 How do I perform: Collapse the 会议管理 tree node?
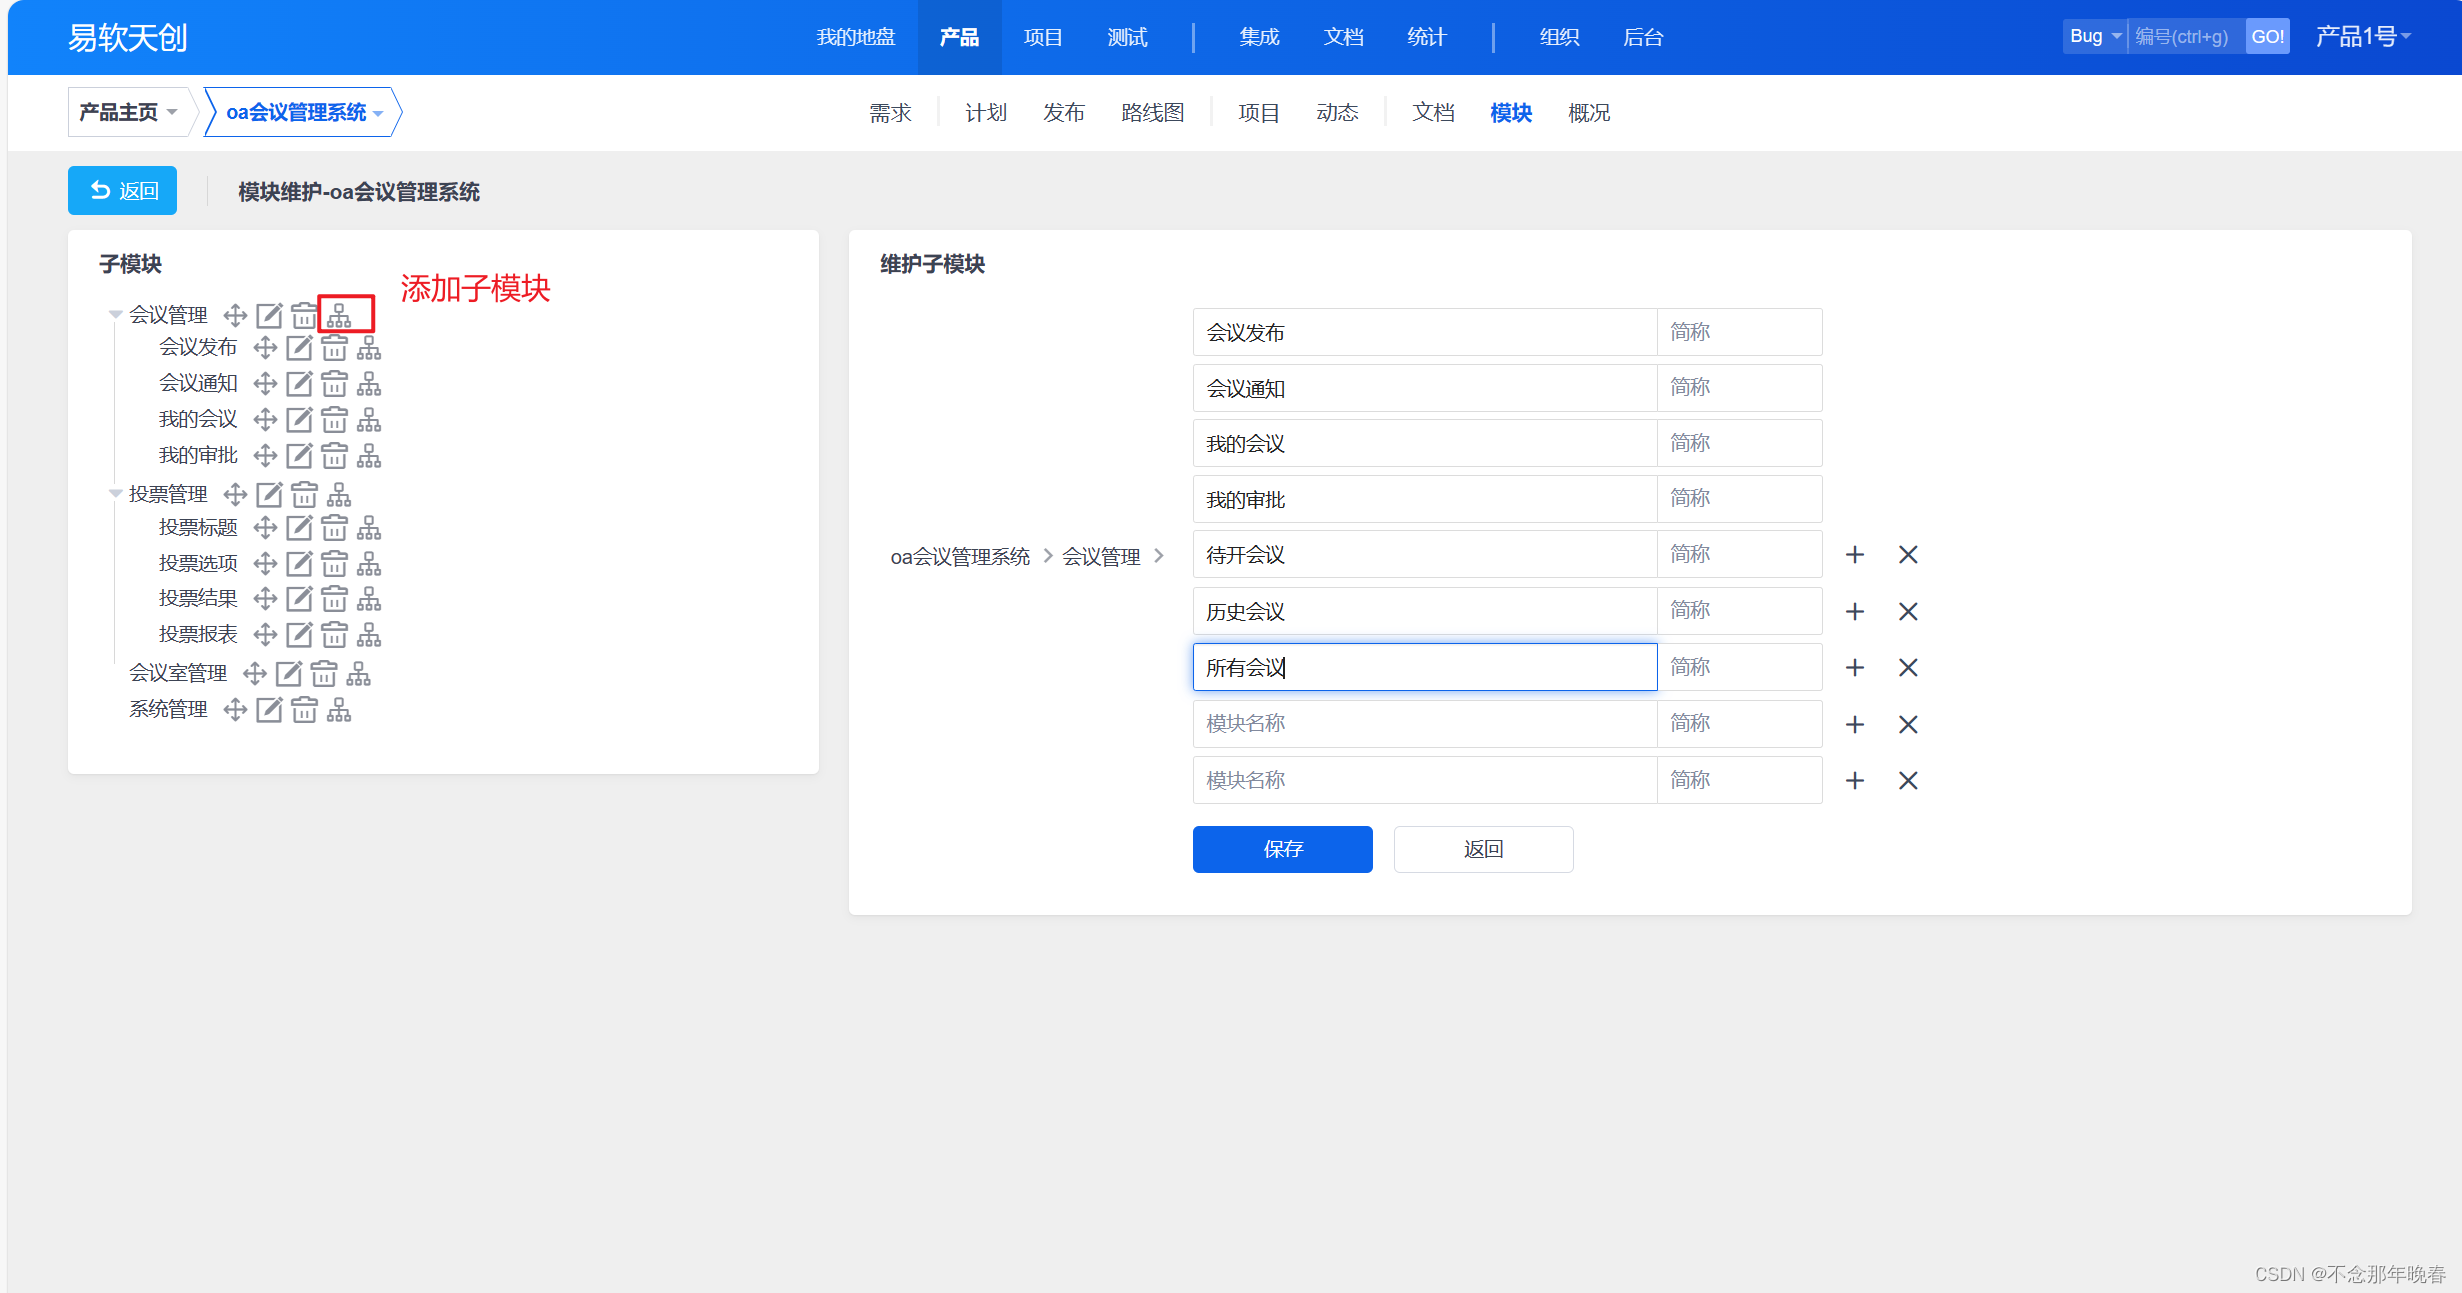[115, 315]
